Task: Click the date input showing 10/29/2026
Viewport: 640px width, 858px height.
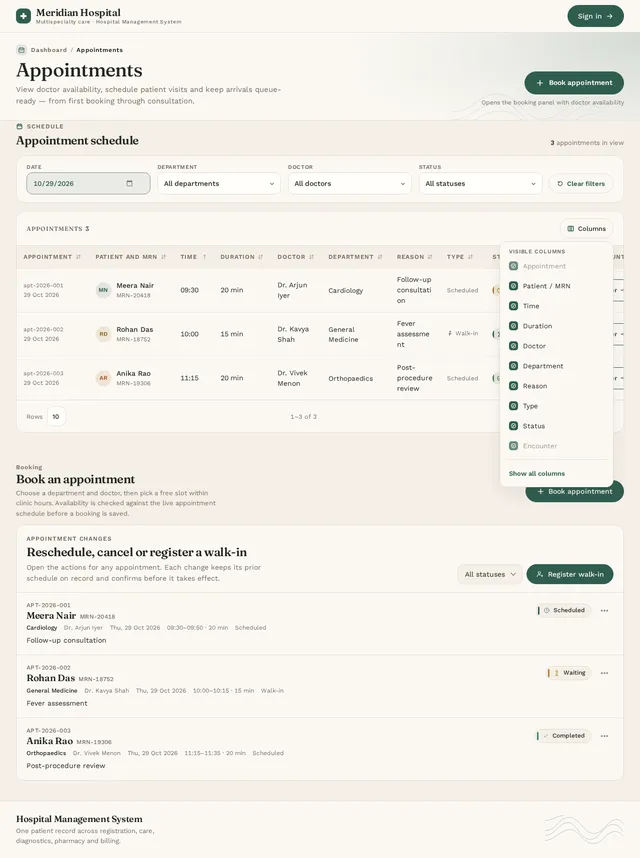Action: click(88, 183)
